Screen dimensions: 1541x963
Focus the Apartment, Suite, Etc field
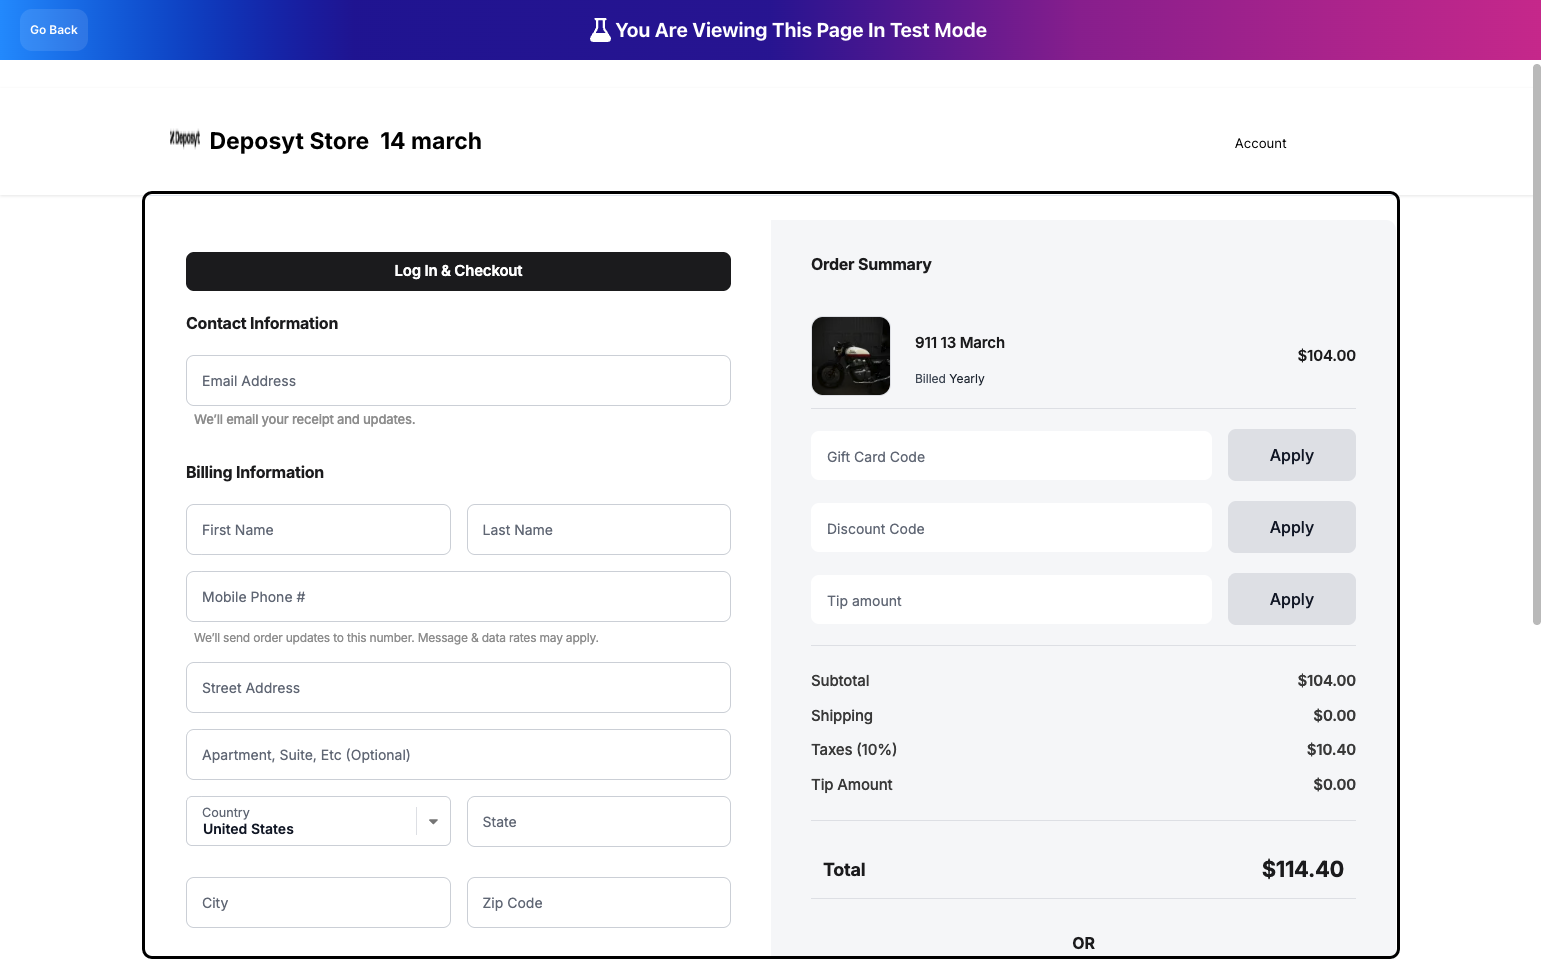[x=458, y=755]
